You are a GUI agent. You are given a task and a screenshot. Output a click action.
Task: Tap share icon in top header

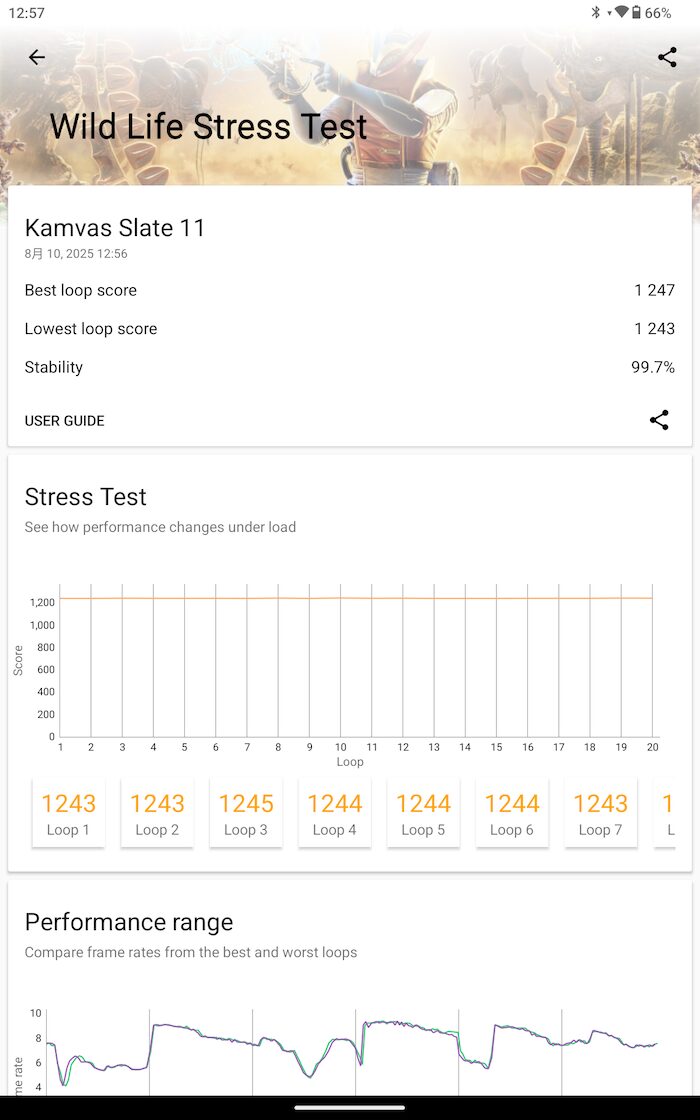[x=667, y=57]
